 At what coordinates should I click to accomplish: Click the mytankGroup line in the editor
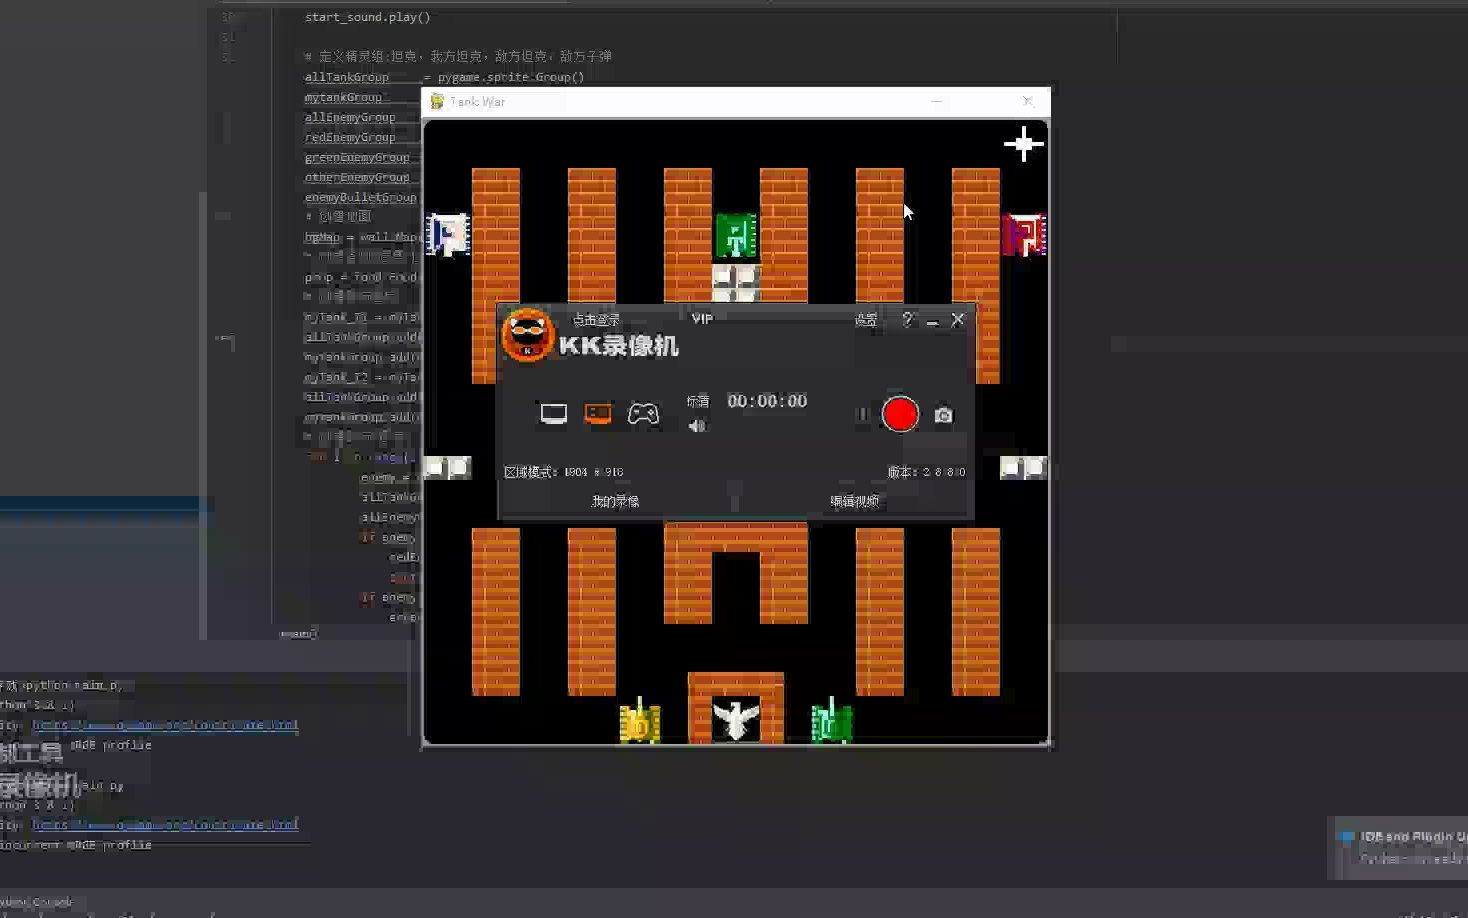pyautogui.click(x=344, y=97)
